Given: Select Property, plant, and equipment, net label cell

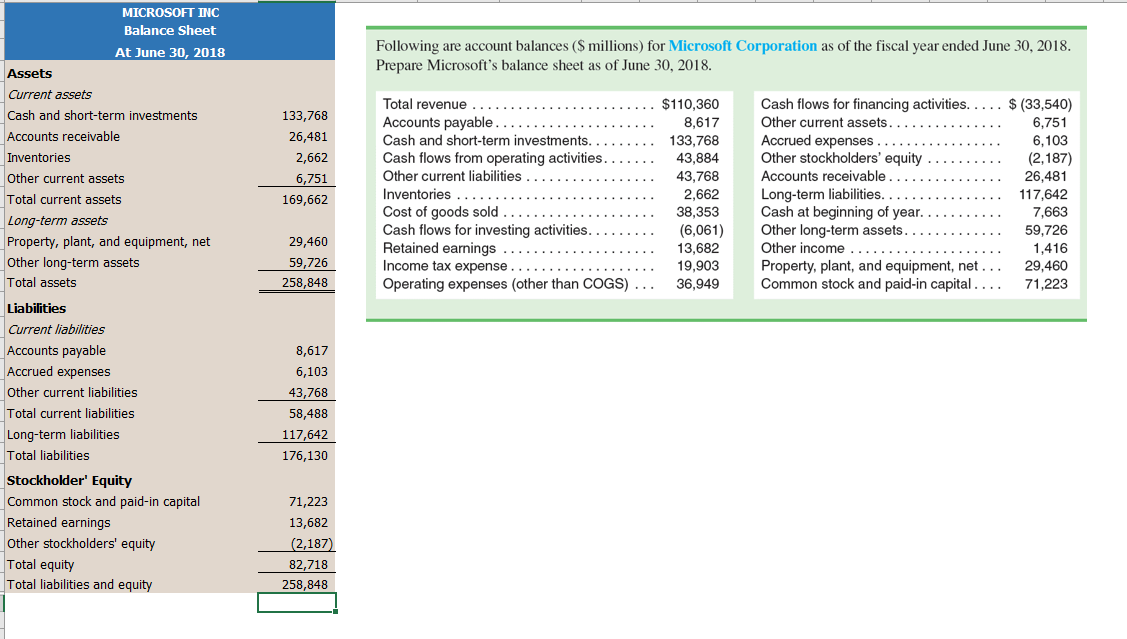Looking at the screenshot, I should click(109, 242).
